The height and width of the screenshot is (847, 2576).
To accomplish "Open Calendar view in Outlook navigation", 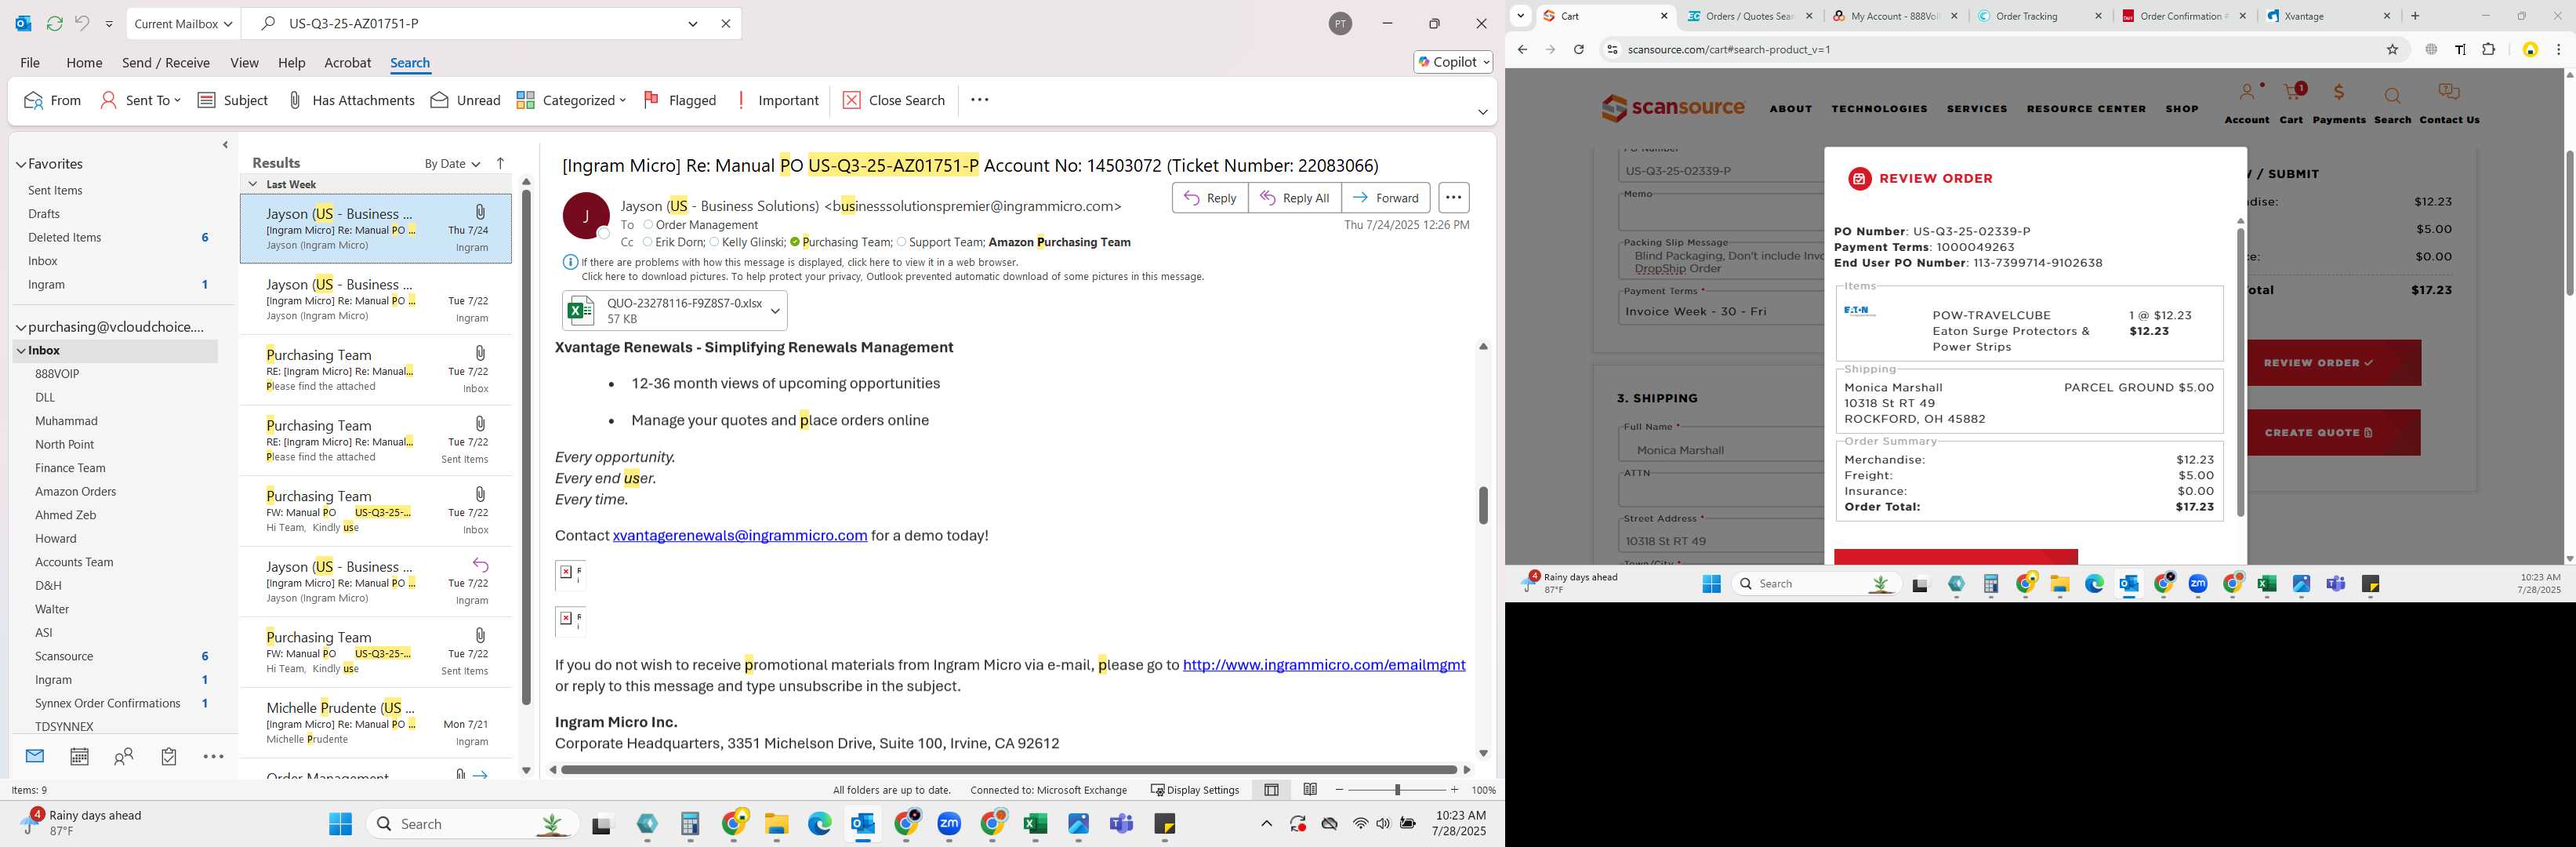I will pyautogui.click(x=79, y=756).
